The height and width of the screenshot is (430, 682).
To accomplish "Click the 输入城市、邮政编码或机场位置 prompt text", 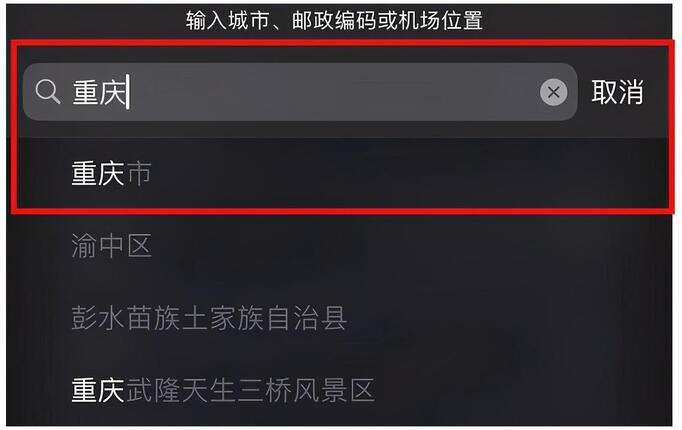I will pos(334,20).
